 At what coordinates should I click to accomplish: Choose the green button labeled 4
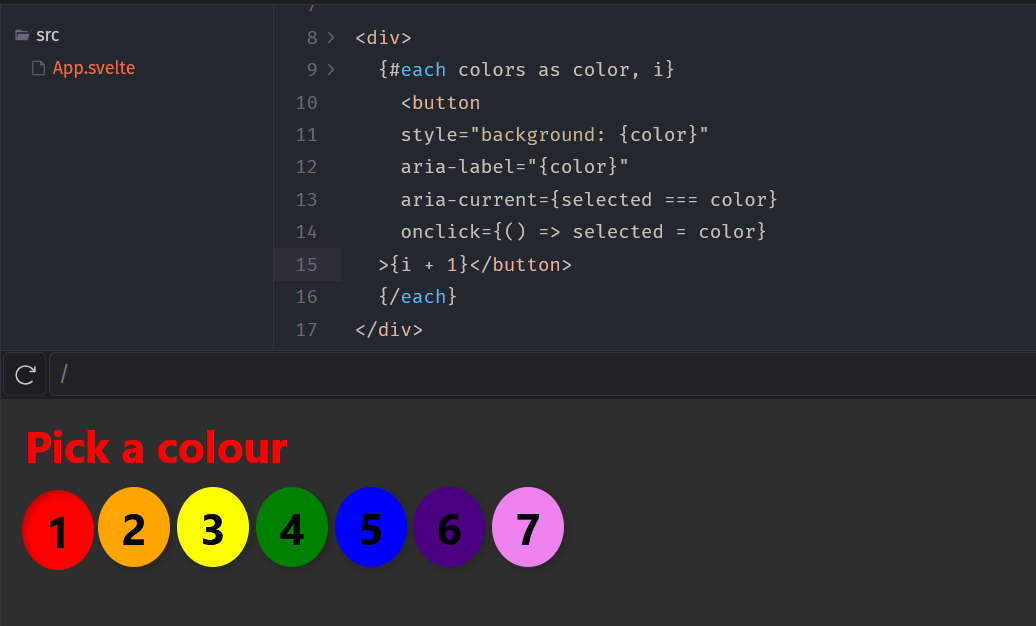click(292, 527)
